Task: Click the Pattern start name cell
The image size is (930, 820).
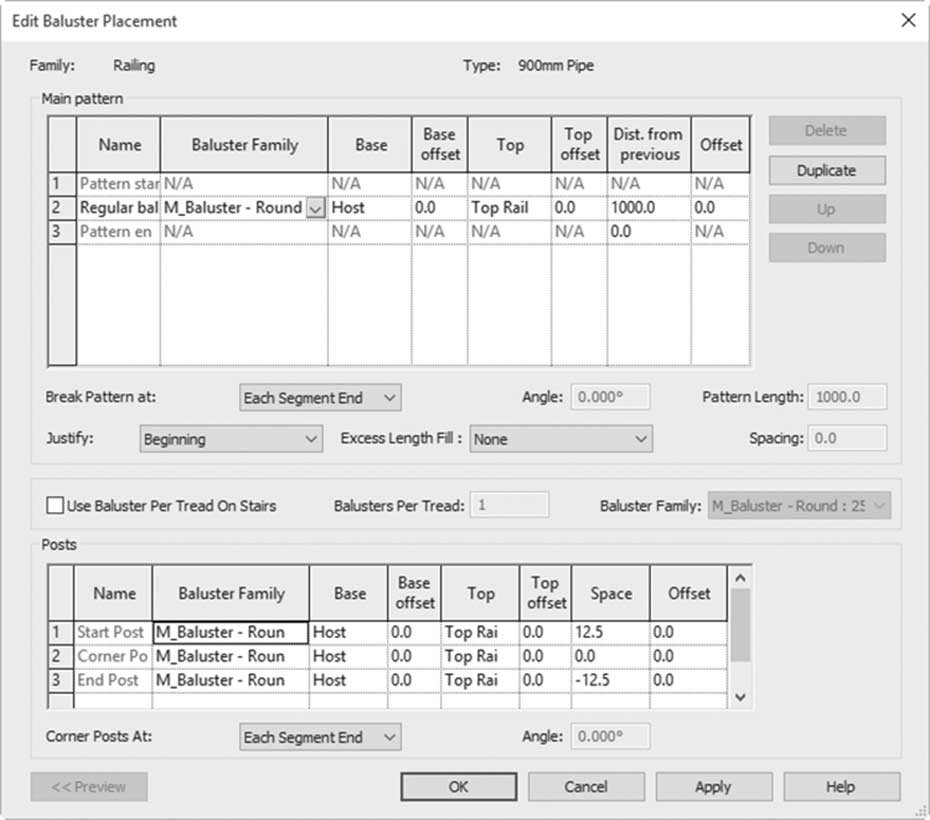Action: tap(119, 184)
